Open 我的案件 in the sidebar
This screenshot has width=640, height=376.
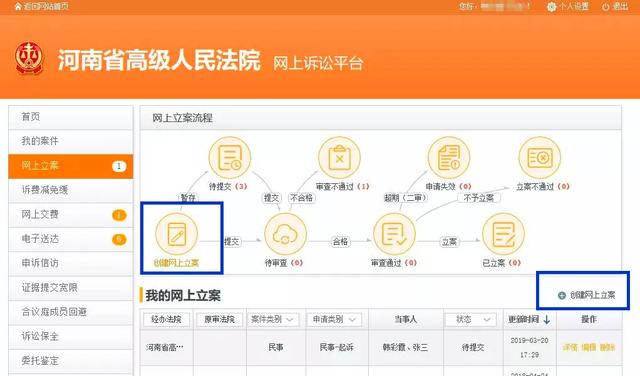pos(71,141)
